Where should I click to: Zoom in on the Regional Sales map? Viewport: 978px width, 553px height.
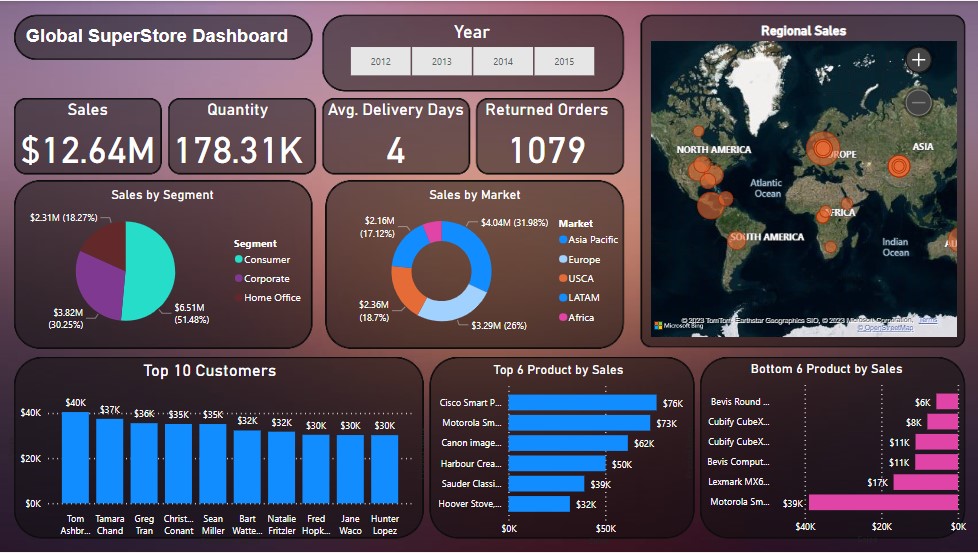pyautogui.click(x=918, y=60)
